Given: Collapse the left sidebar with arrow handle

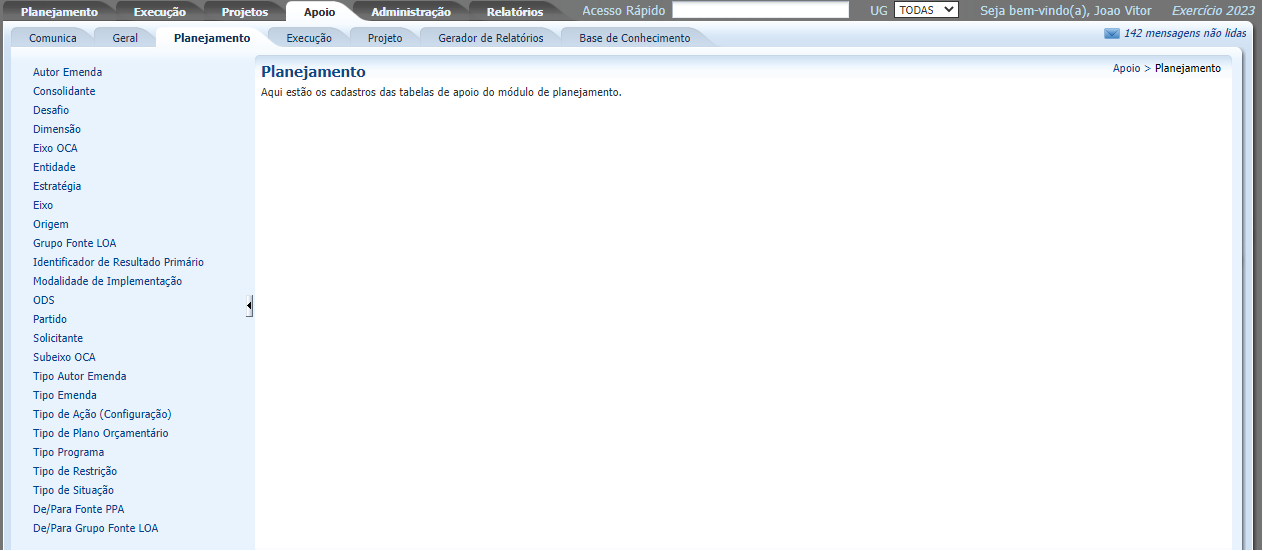Looking at the screenshot, I should [249, 306].
